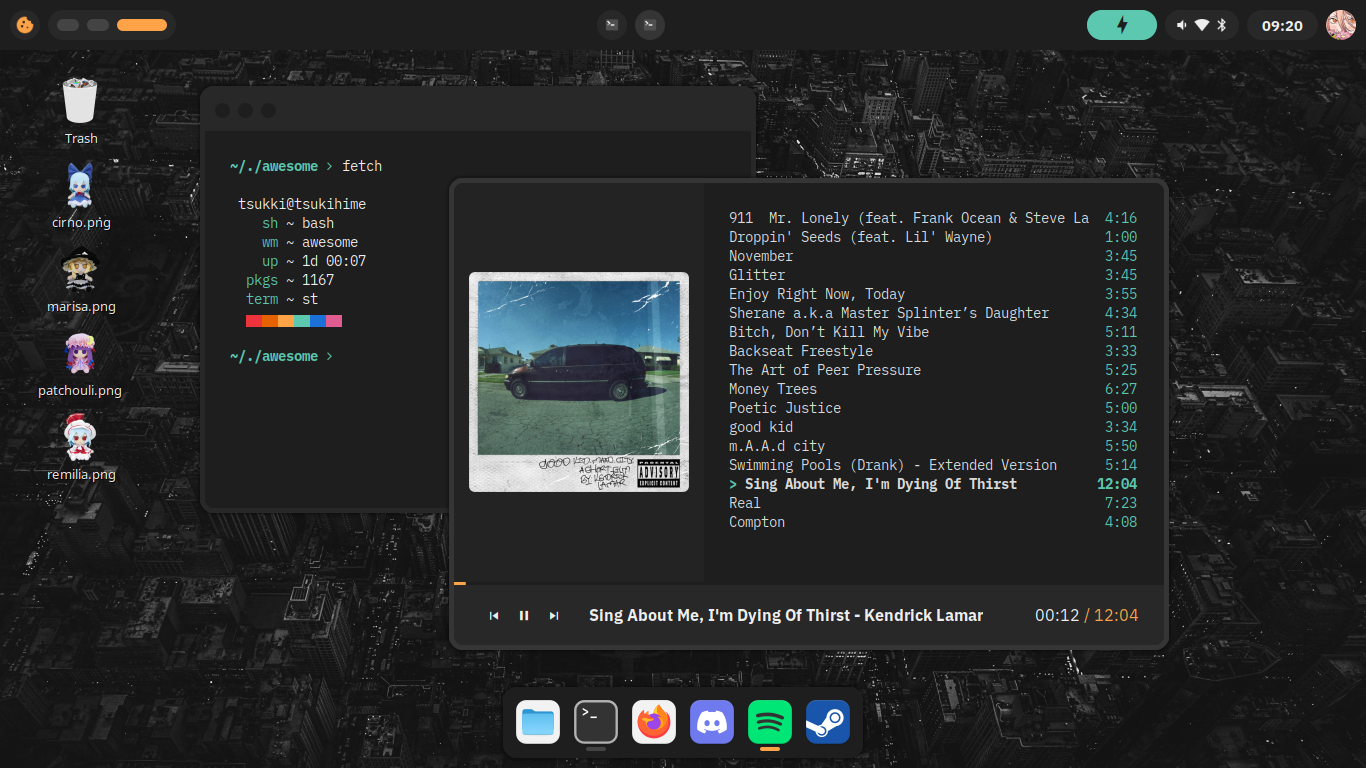The height and width of the screenshot is (768, 1366).
Task: Open Steam from the dock
Action: pos(827,722)
